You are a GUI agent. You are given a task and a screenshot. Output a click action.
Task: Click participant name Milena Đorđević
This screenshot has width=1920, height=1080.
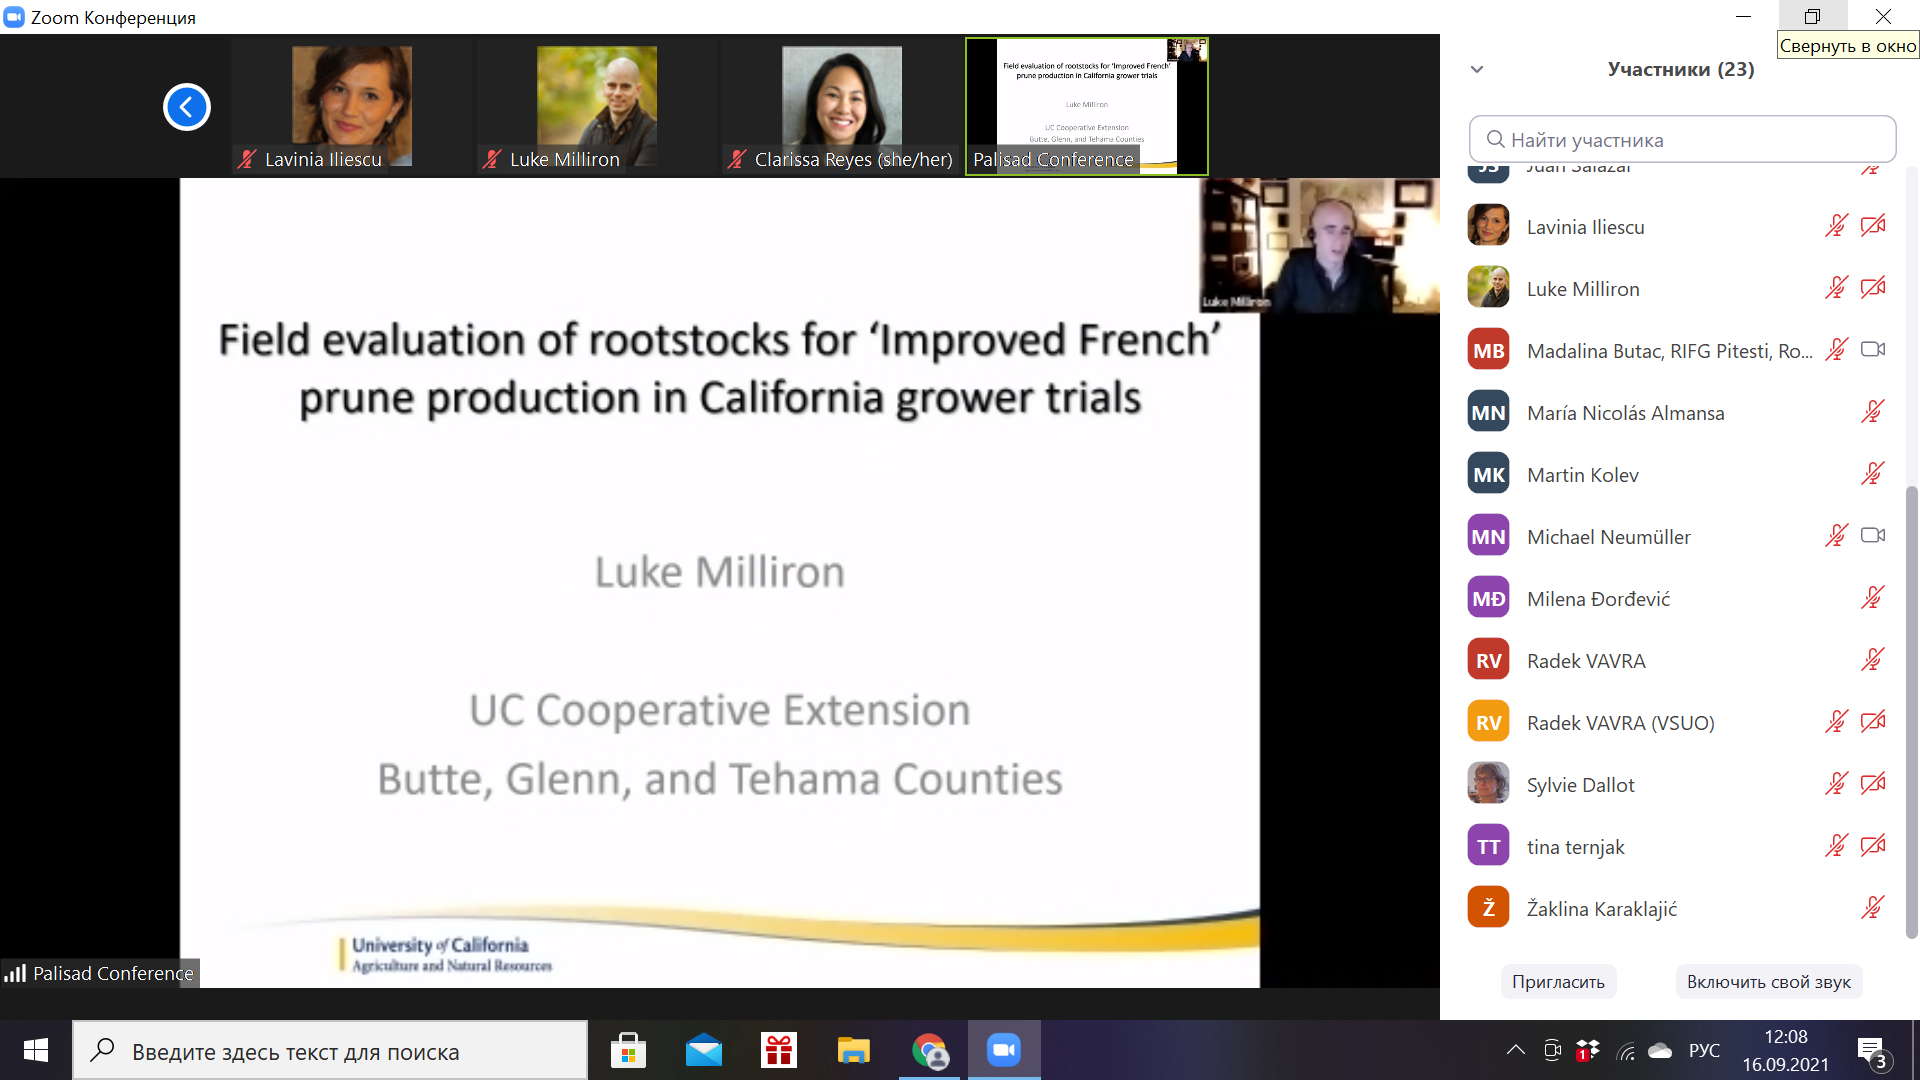[1598, 599]
